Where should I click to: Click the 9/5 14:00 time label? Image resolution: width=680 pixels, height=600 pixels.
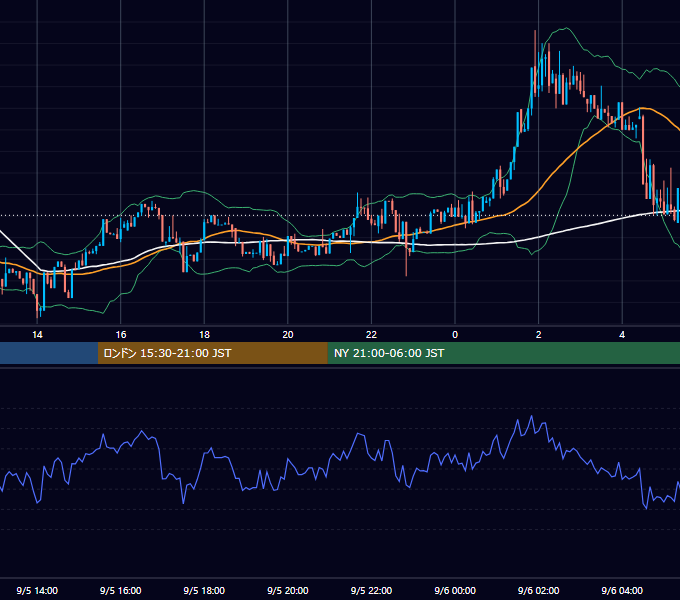[37, 590]
